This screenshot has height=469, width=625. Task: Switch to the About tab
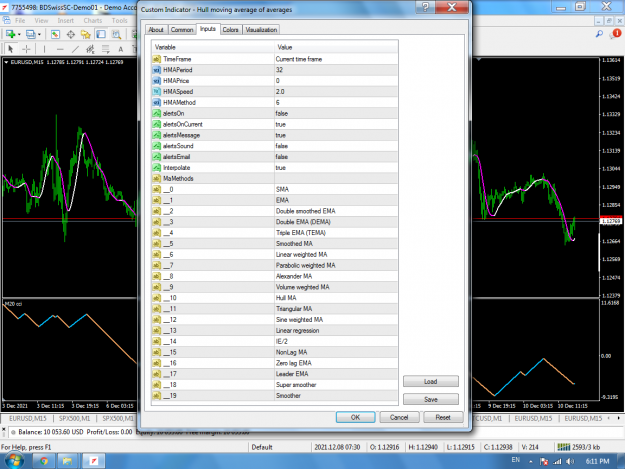tap(156, 29)
